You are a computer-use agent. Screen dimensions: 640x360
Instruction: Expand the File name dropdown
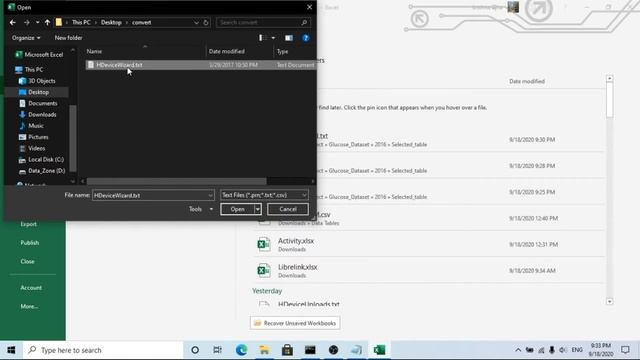coord(211,196)
